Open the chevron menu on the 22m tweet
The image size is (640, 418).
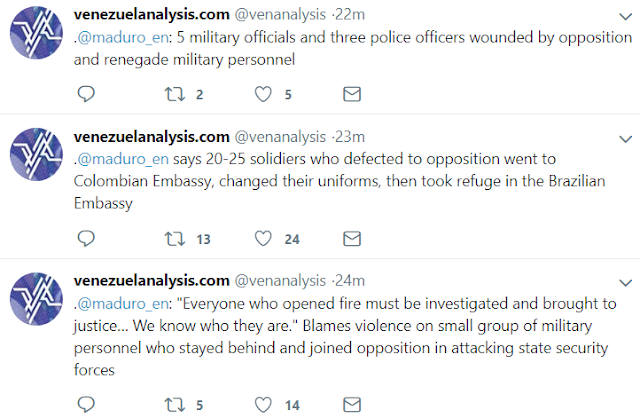[x=625, y=17]
